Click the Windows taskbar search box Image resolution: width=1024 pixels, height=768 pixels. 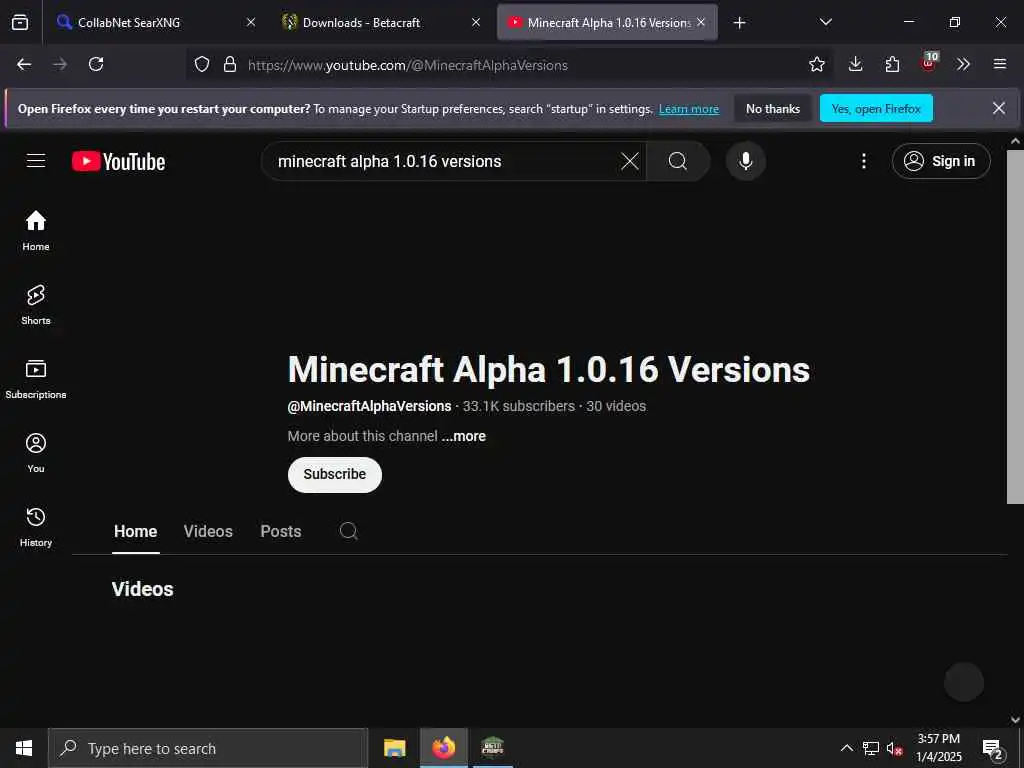point(208,748)
